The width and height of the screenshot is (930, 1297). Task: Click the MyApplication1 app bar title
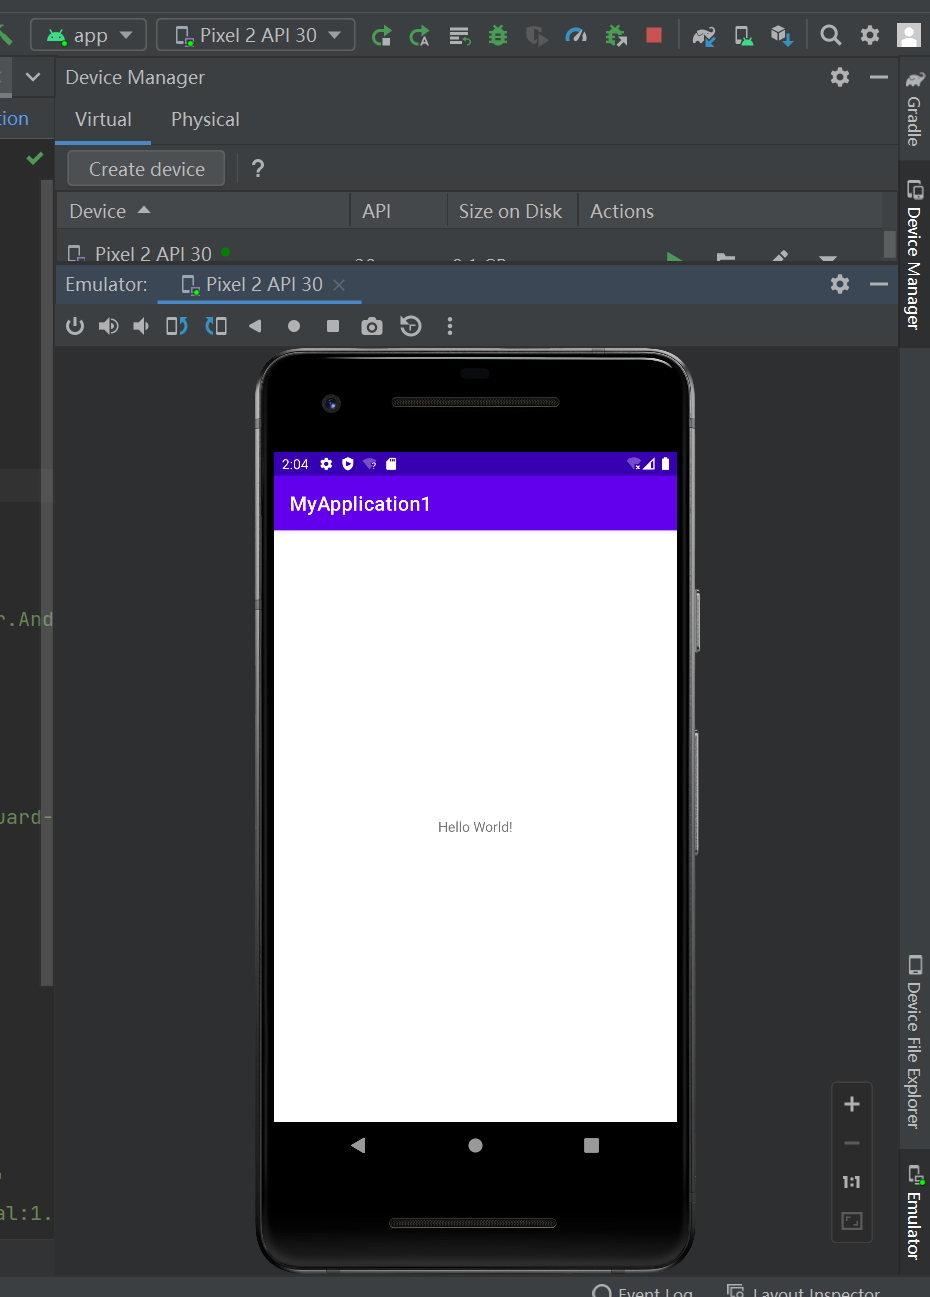[x=360, y=504]
